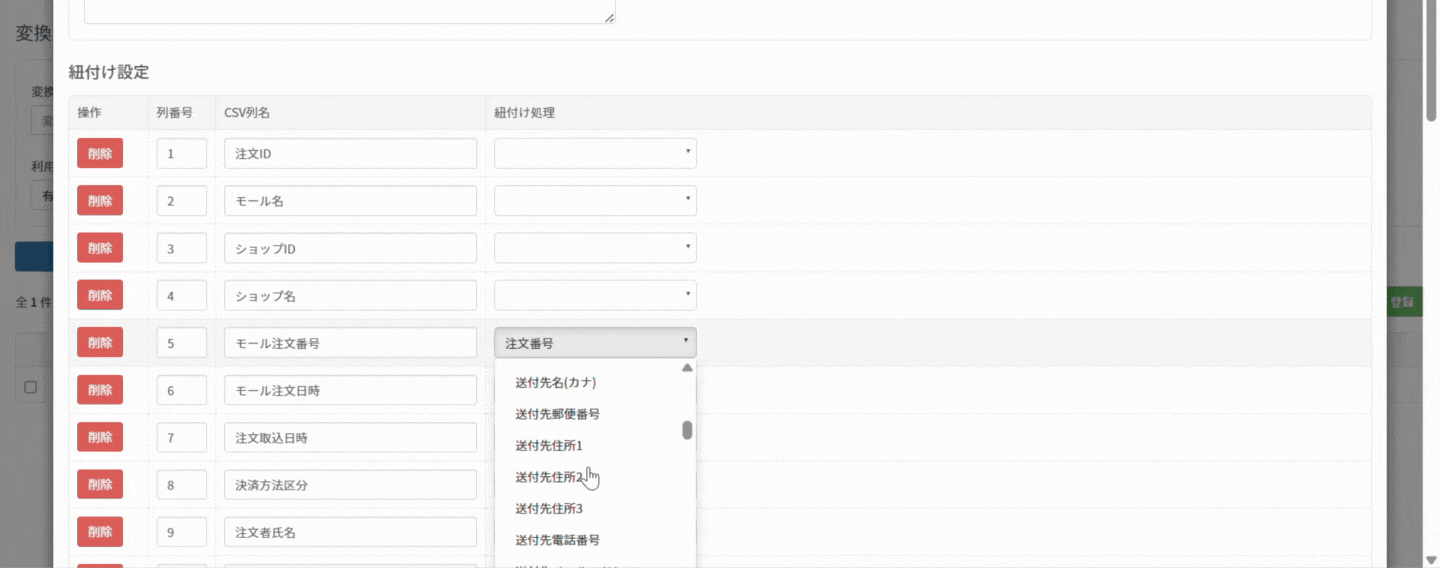Delete row 8 決済方法区分

click(100, 485)
